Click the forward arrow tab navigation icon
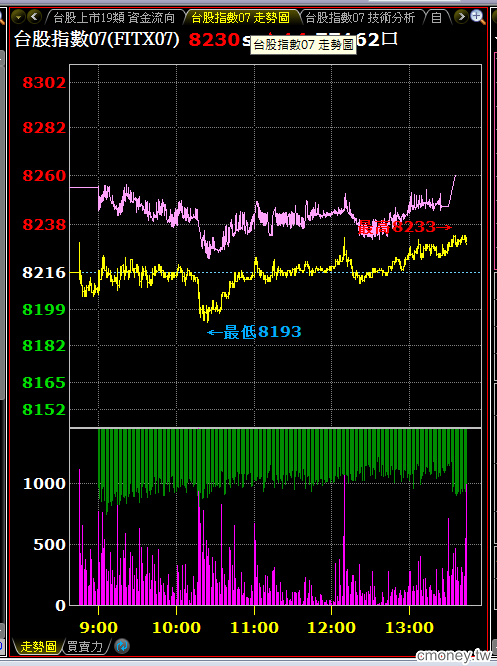 point(461,17)
